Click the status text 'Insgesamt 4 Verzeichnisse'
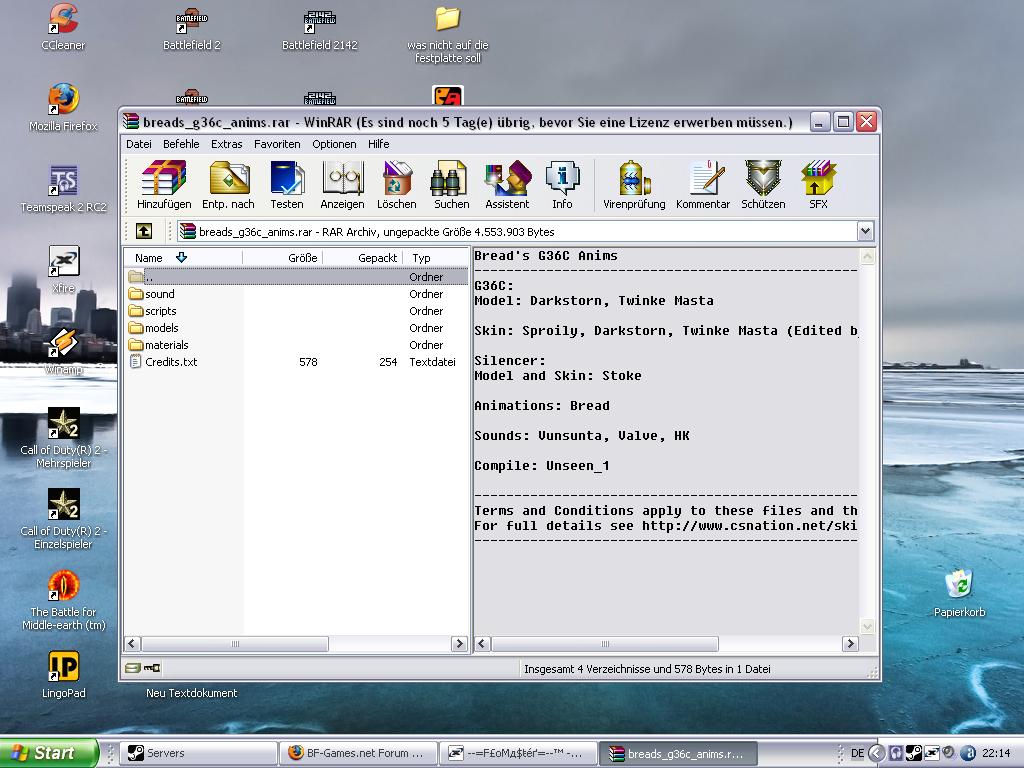Screen dimensions: 1024x768 [647, 669]
